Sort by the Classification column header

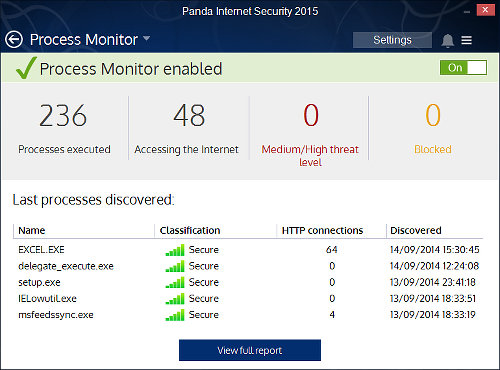190,230
